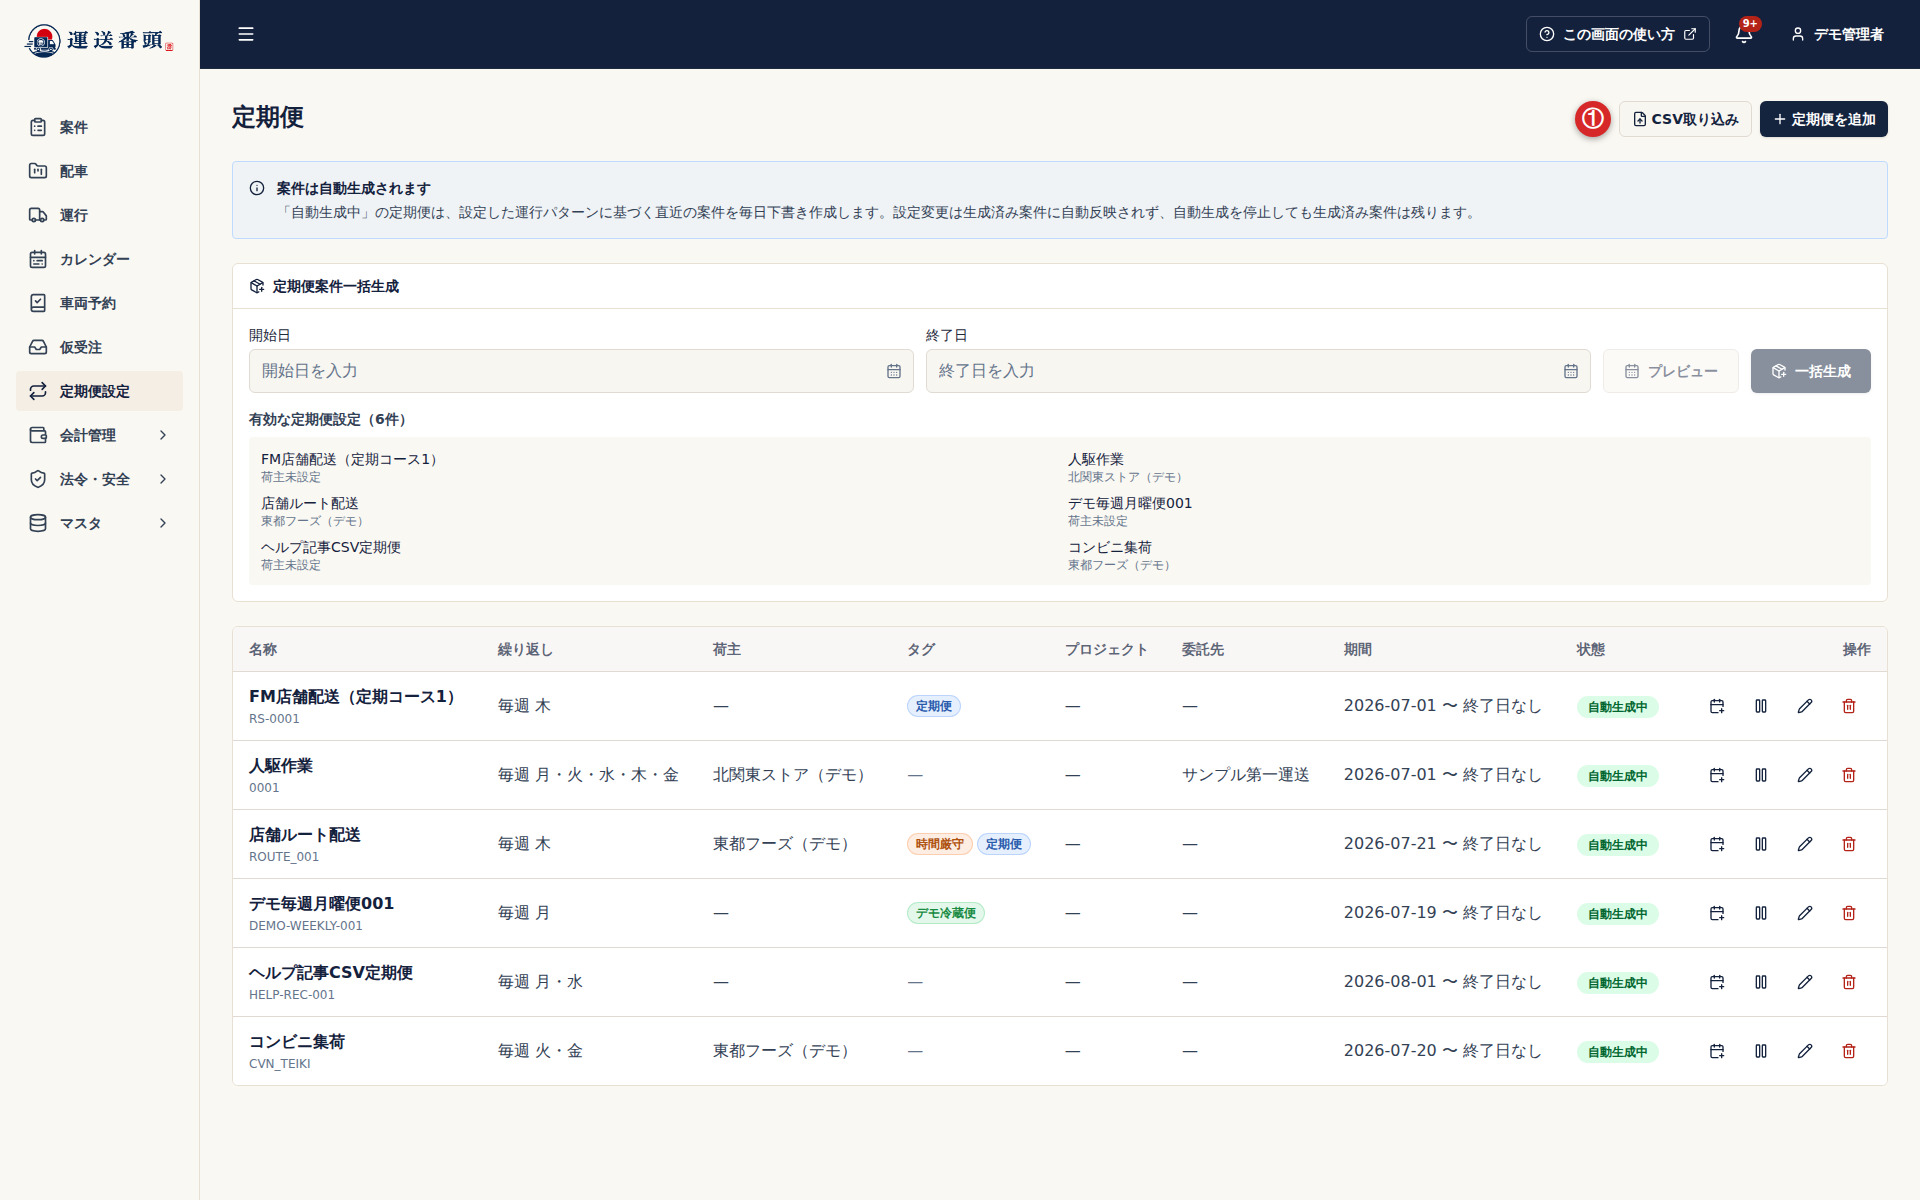Open the notifications bell
The height and width of the screenshot is (1200, 1920).
1744,34
